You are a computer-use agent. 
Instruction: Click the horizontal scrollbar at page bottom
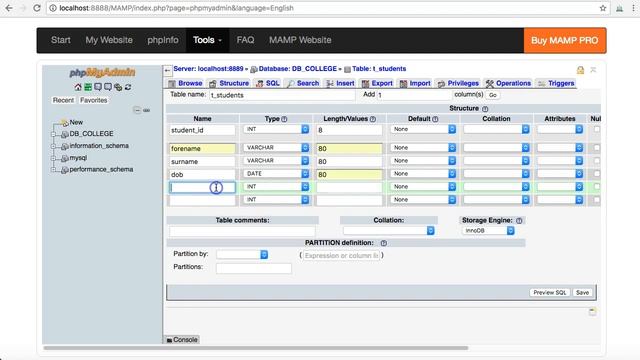pyautogui.click(x=256, y=348)
